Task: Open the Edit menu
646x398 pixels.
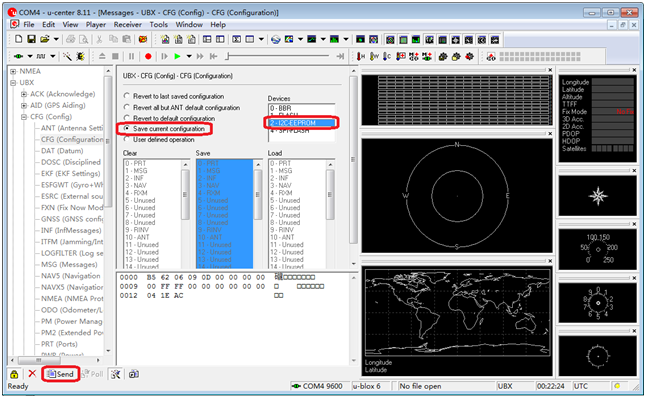Action: 48,24
